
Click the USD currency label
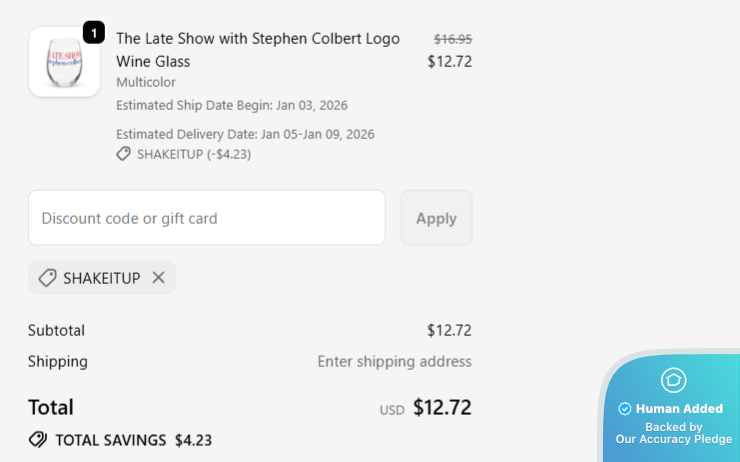click(x=392, y=410)
